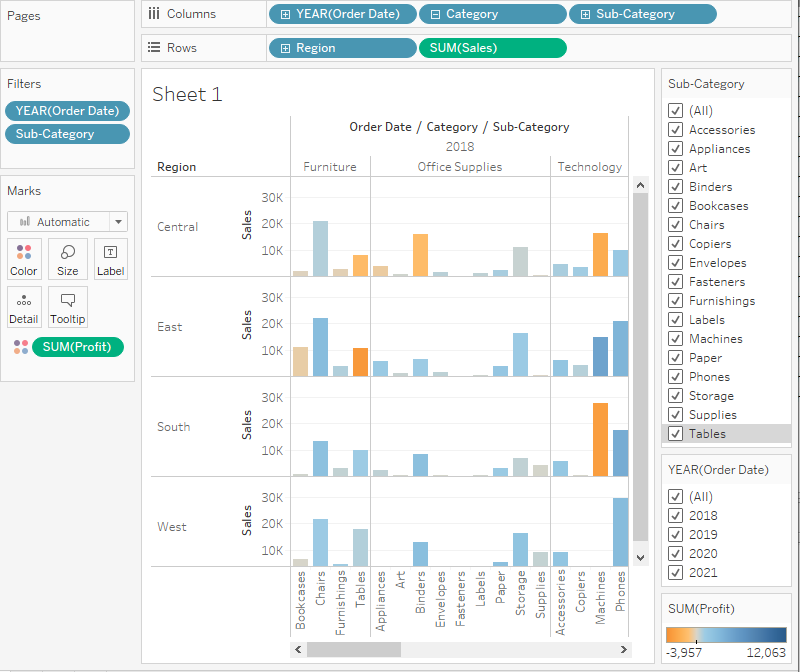Collapse the Category column pill minus icon
800x672 pixels.
(435, 14)
